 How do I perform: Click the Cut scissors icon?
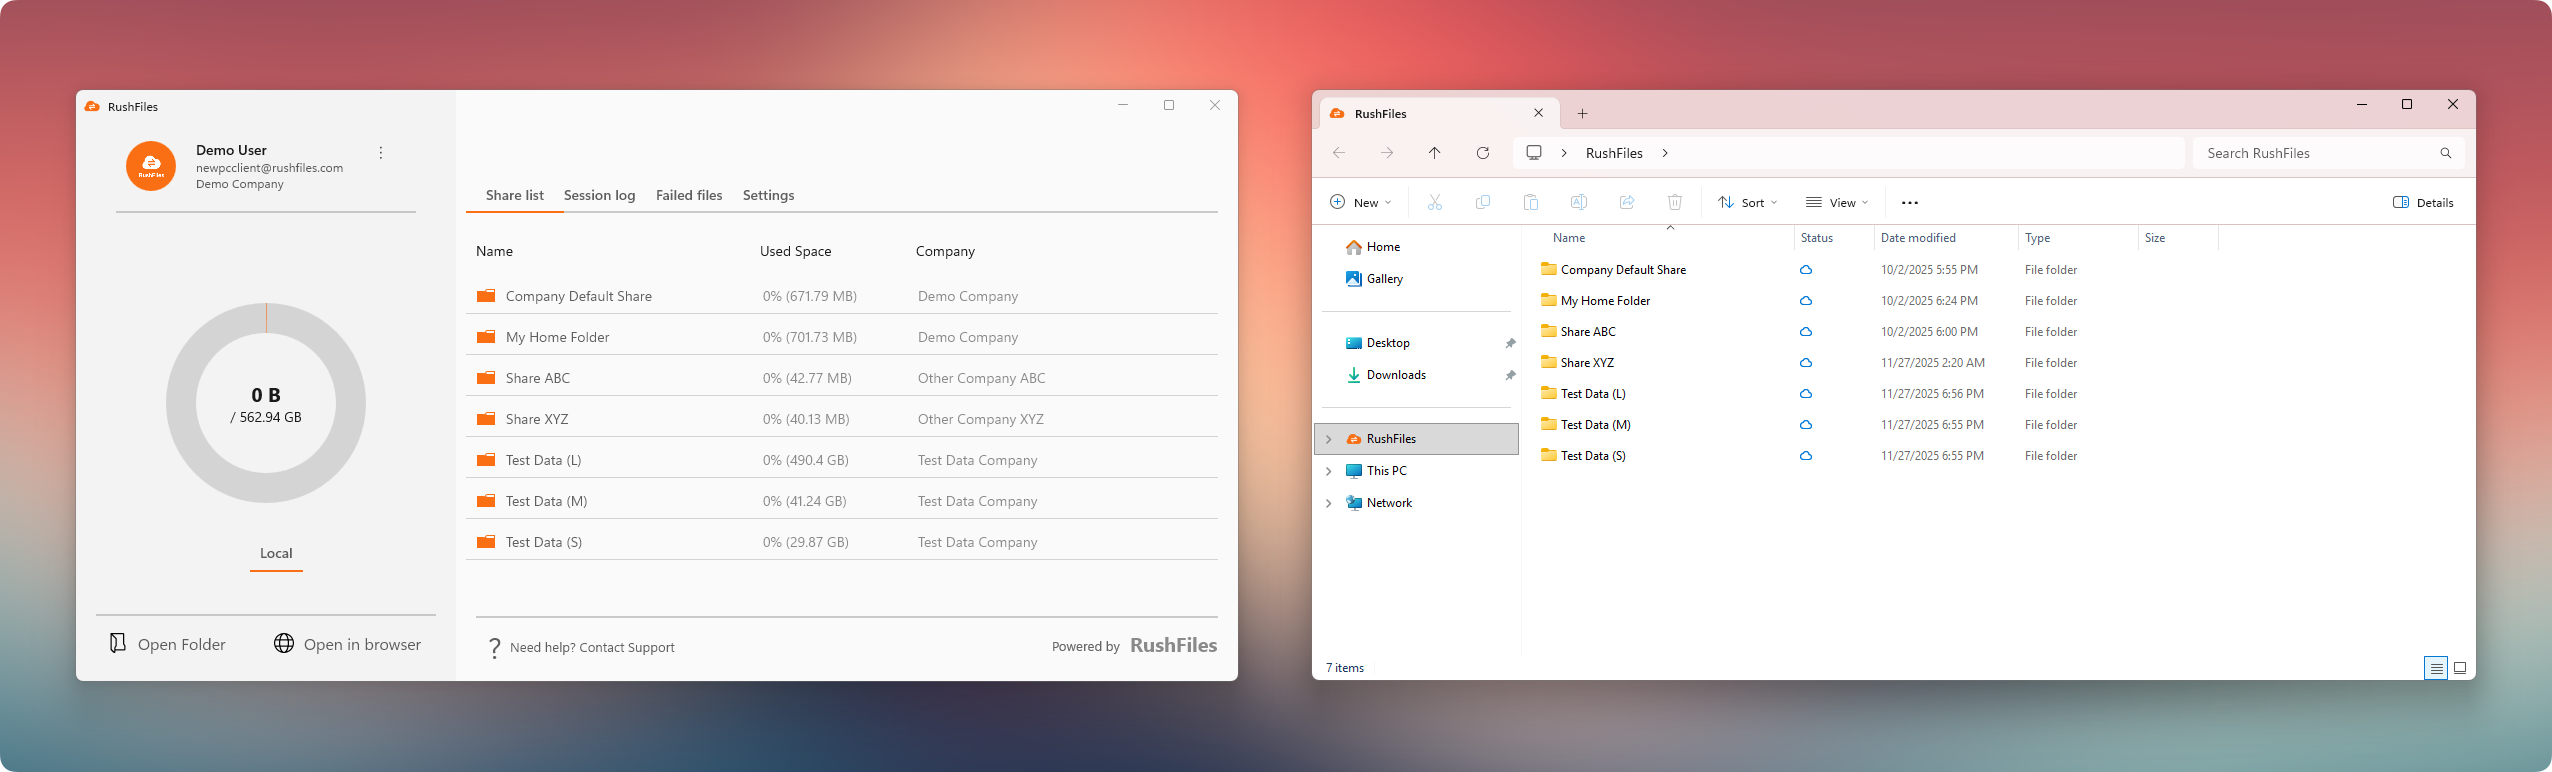pos(1435,202)
